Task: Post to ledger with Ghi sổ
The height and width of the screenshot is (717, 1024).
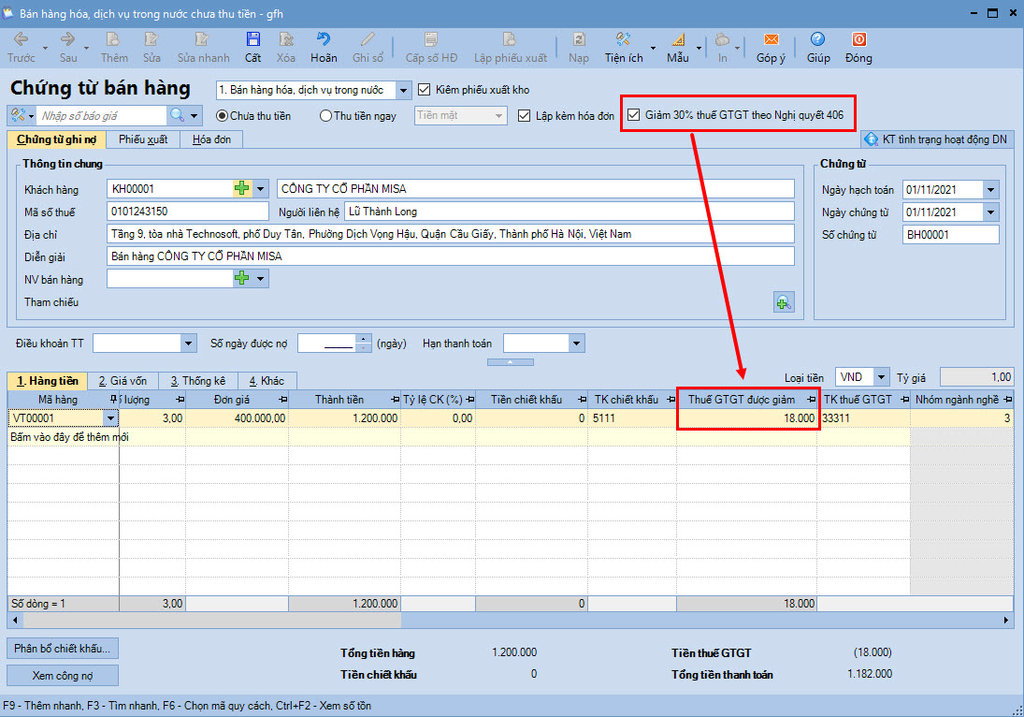Action: coord(368,48)
